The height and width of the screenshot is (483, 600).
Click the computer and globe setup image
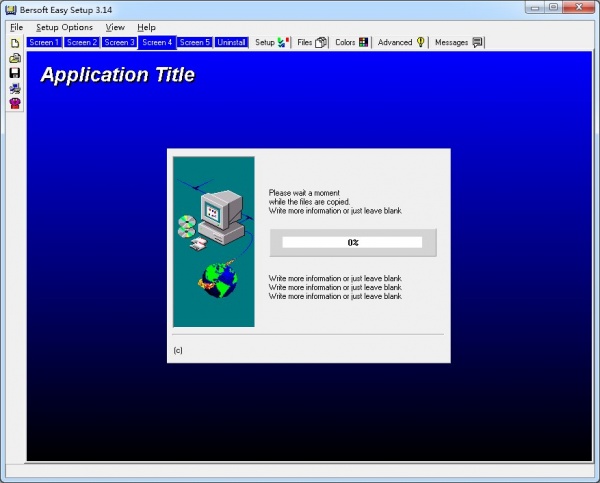coord(213,241)
